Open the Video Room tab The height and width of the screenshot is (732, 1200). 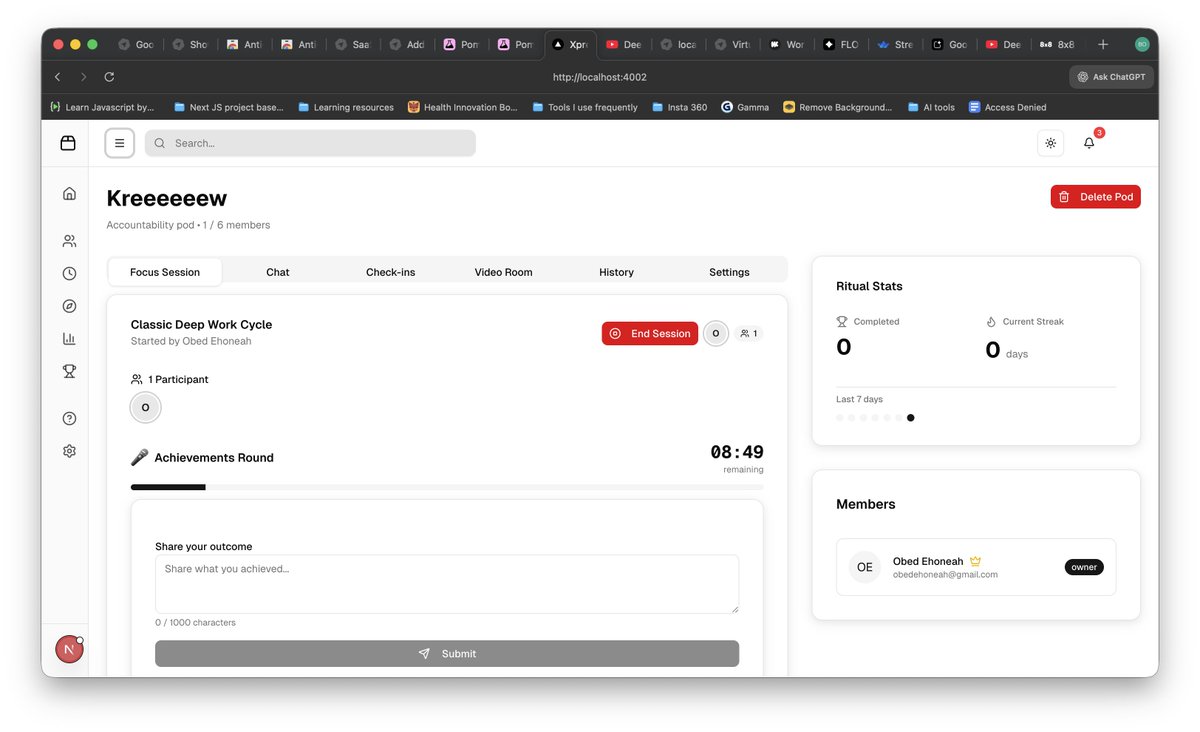[x=503, y=272]
